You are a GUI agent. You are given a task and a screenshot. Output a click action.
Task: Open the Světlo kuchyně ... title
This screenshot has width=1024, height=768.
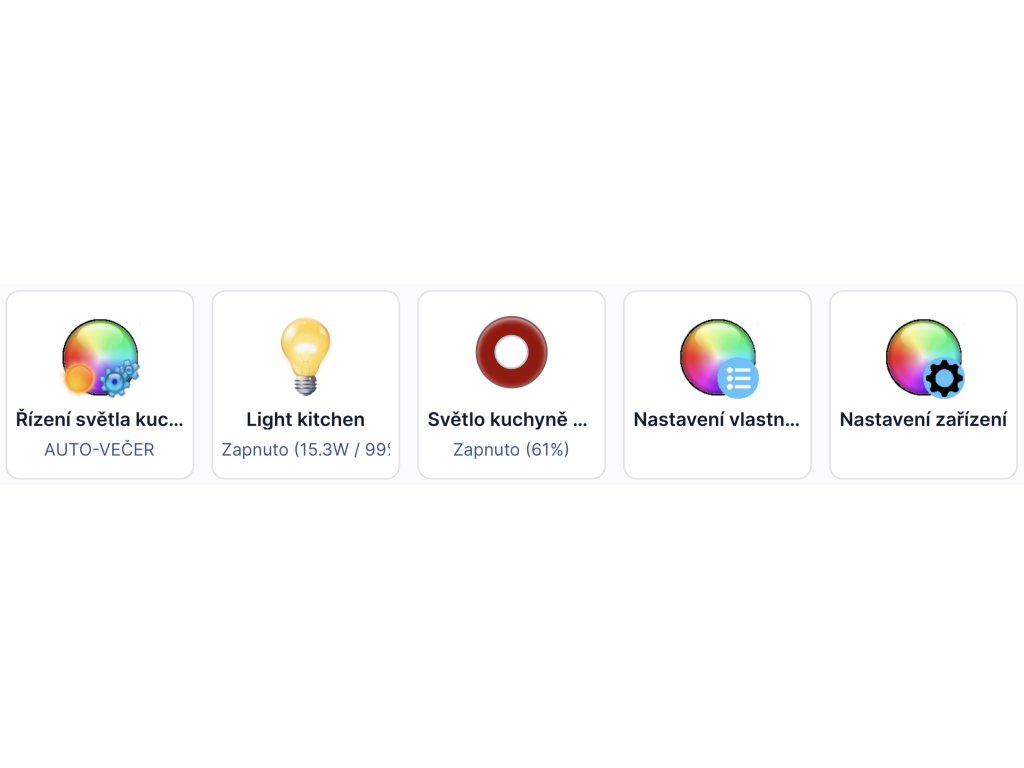(507, 419)
